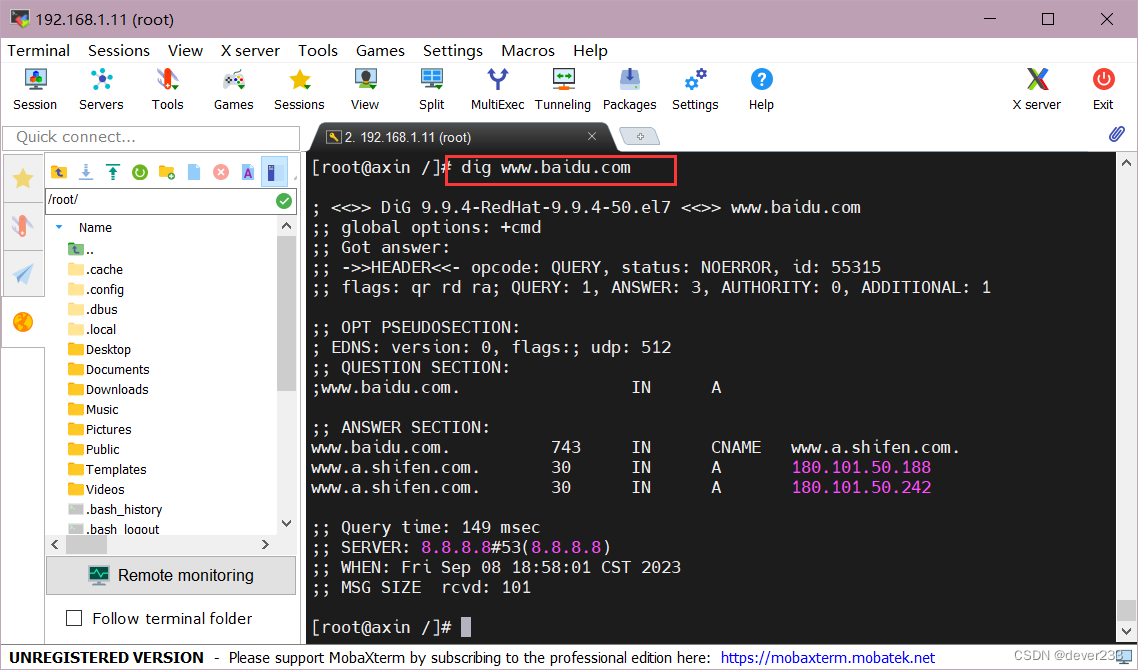
Task: Click the Games toolbar icon
Action: (x=233, y=89)
